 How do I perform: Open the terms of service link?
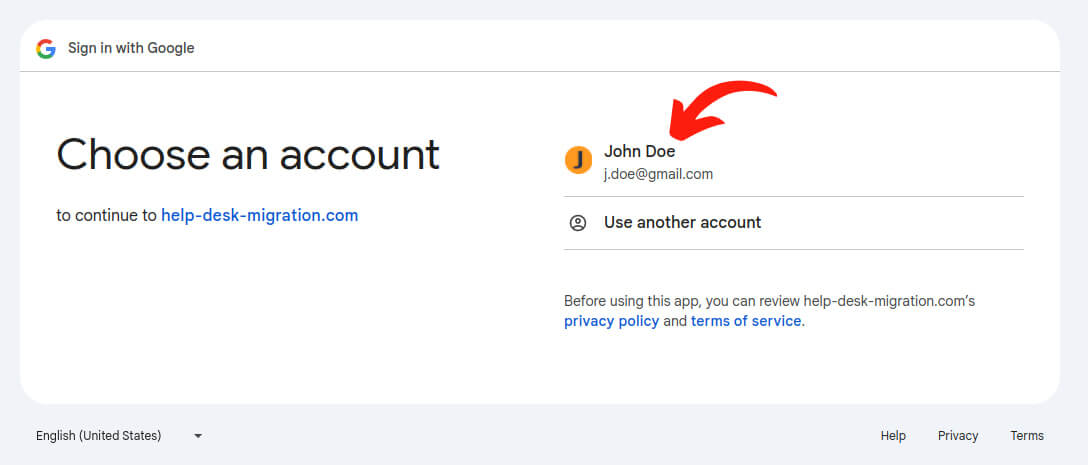[x=745, y=321]
